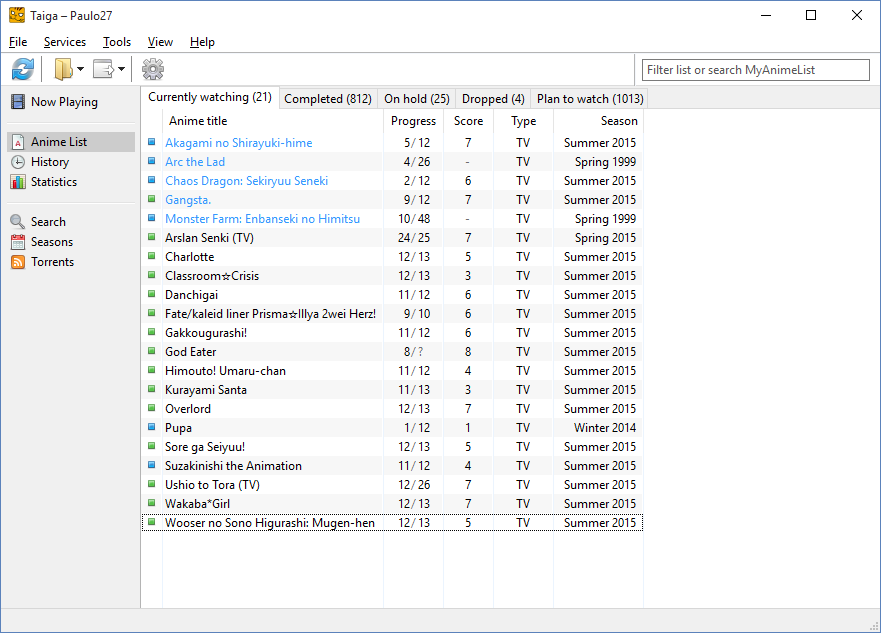The height and width of the screenshot is (633, 881).
Task: Switch to the Completed (812) tab
Action: coord(328,99)
